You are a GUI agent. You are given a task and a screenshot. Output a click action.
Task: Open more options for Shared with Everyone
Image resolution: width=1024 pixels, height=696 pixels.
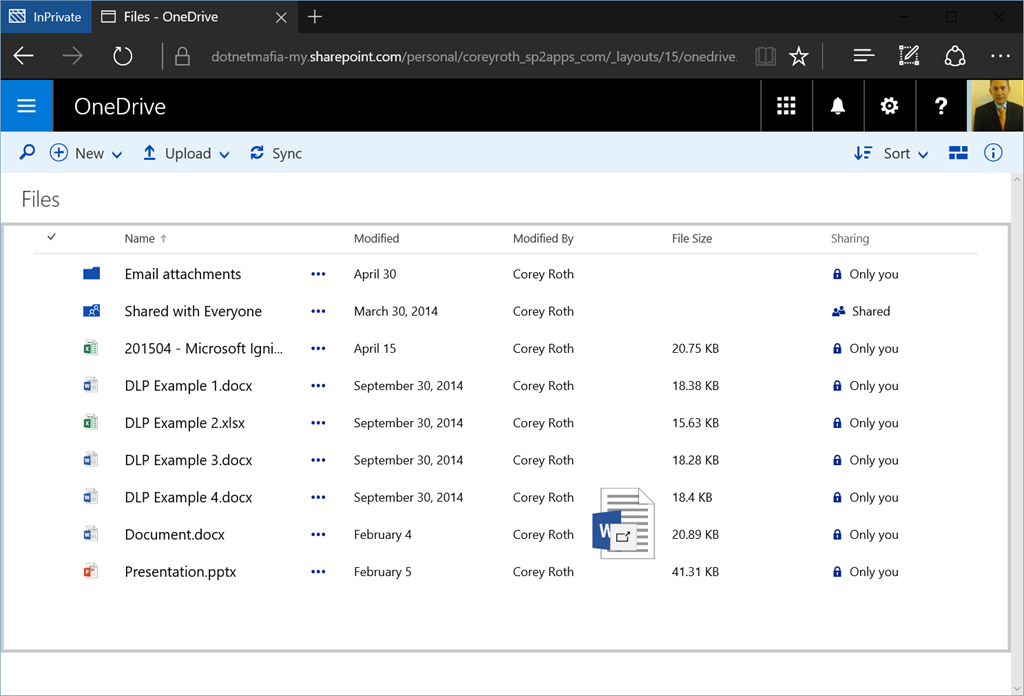click(318, 311)
